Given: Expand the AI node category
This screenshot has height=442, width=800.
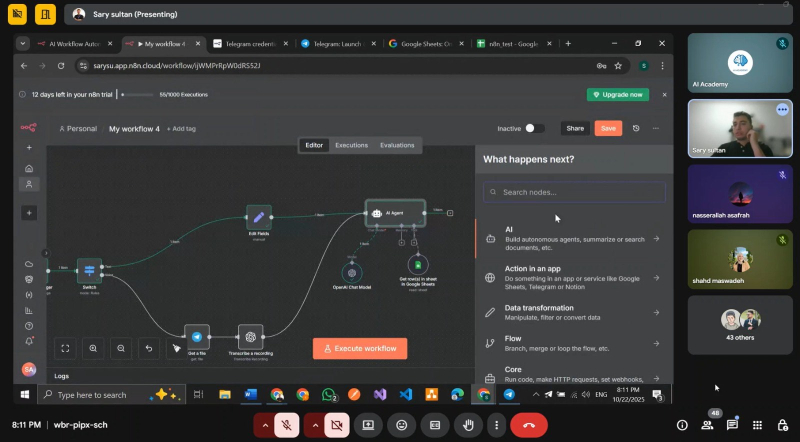Looking at the screenshot, I should (x=572, y=239).
